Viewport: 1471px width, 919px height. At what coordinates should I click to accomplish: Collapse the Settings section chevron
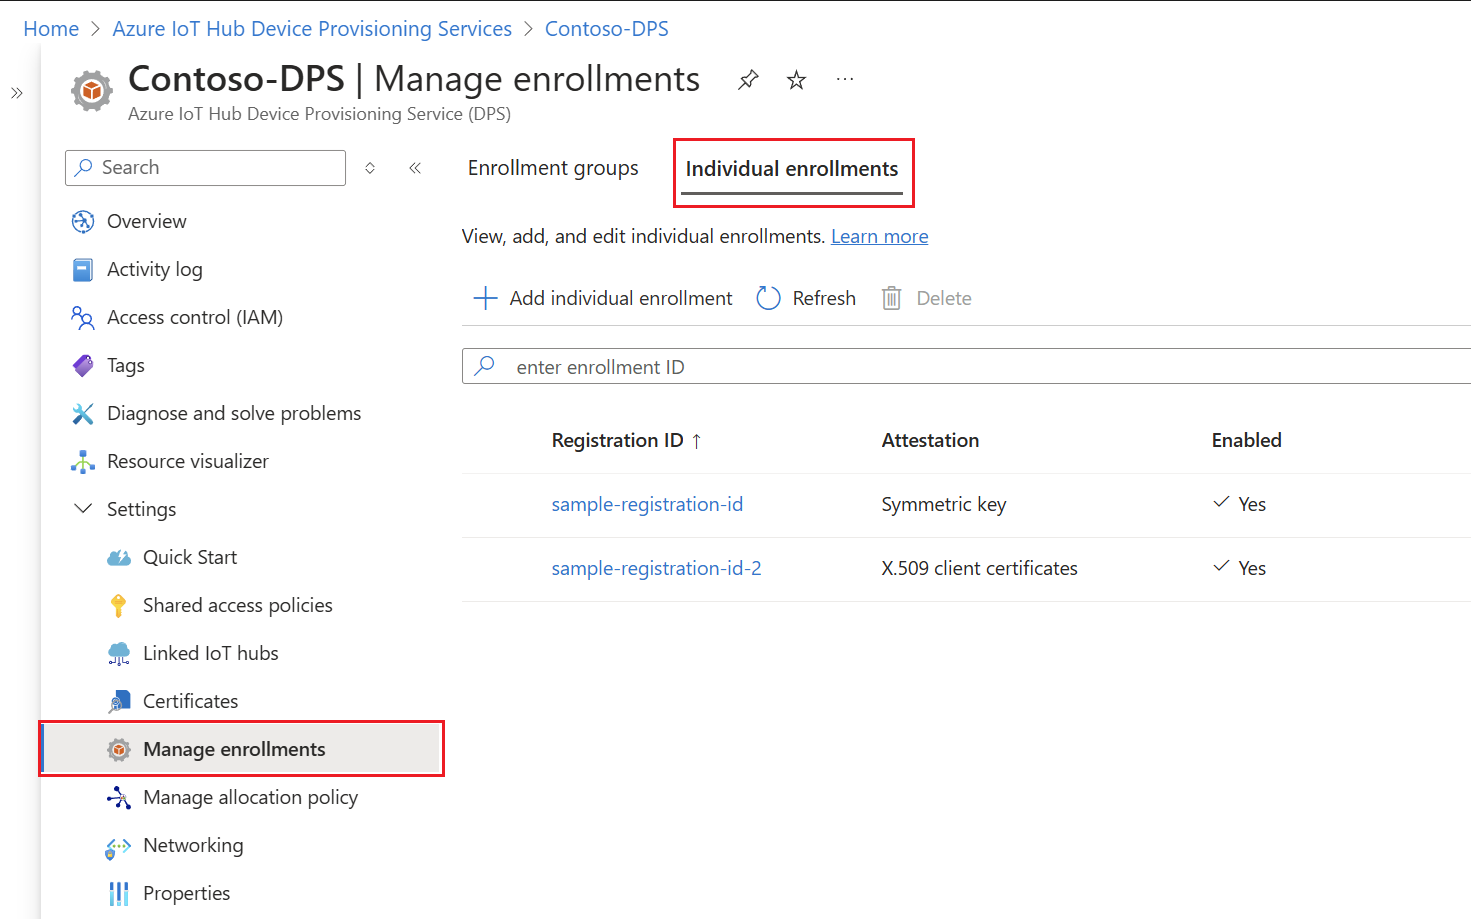[83, 509]
